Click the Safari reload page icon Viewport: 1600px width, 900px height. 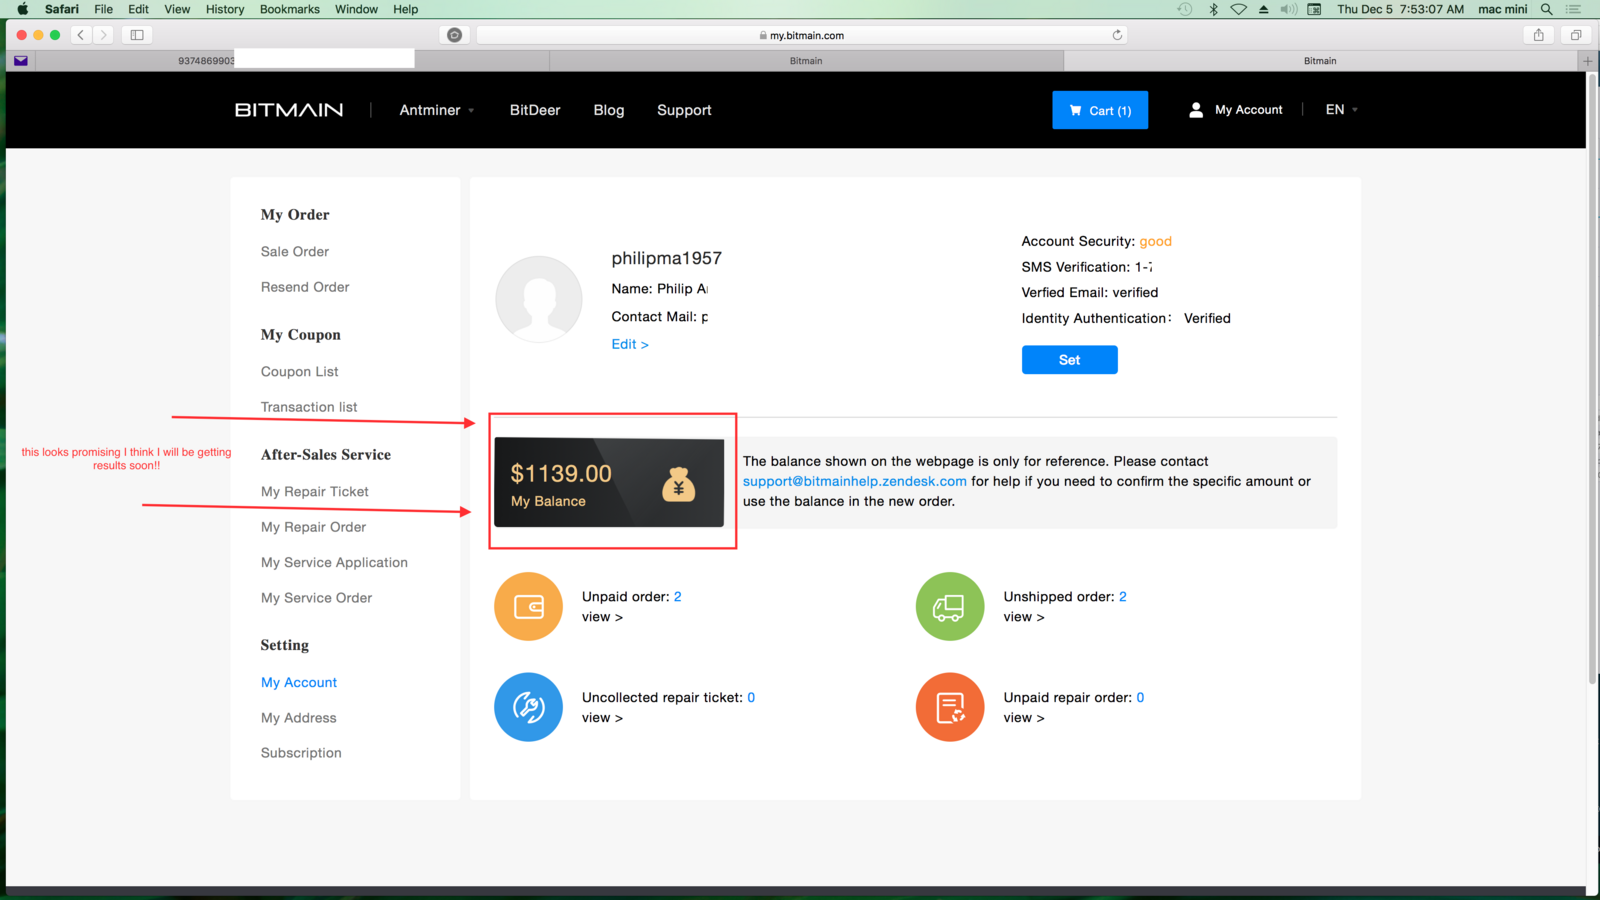1117,35
